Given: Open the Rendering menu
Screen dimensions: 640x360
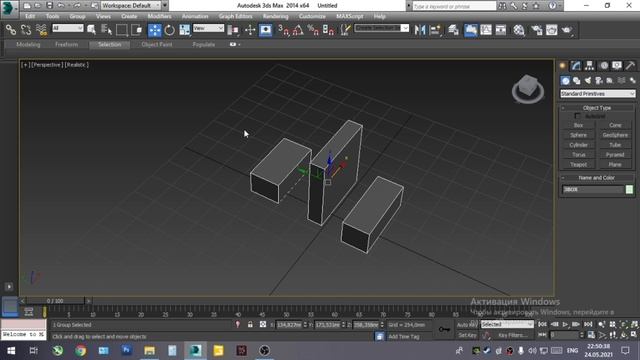Looking at the screenshot, I should pos(276,16).
